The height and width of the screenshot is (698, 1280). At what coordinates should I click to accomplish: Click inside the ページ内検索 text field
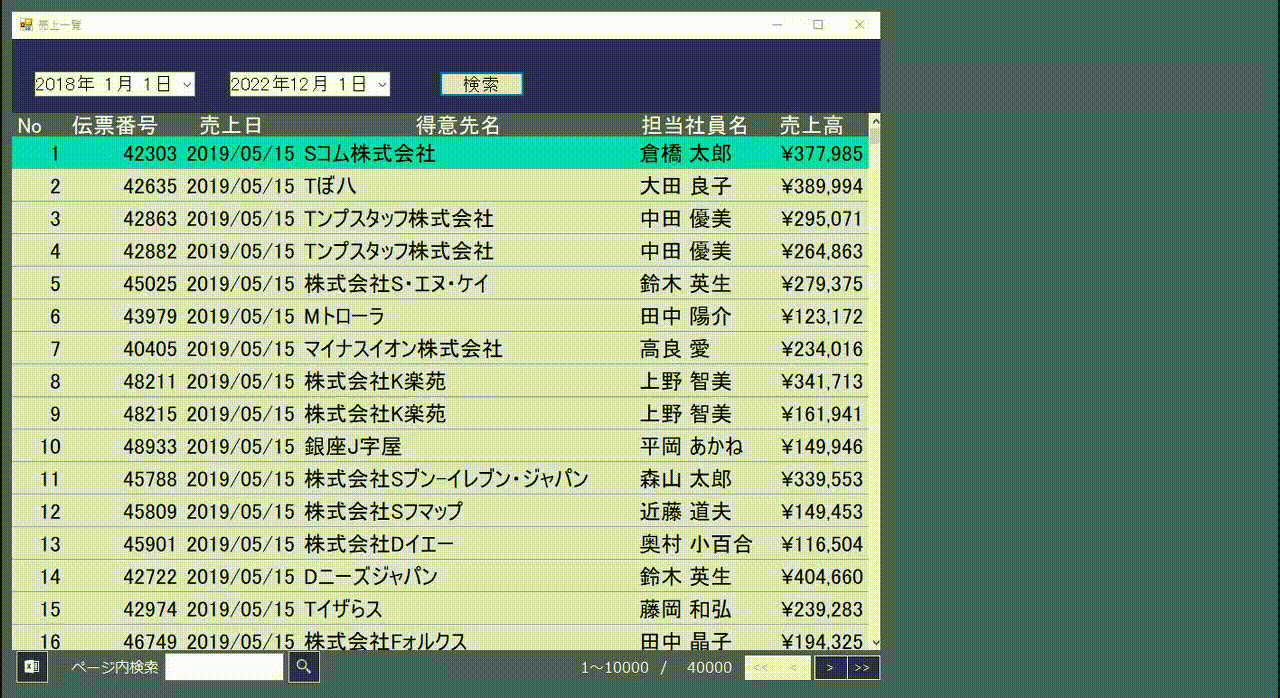(224, 666)
